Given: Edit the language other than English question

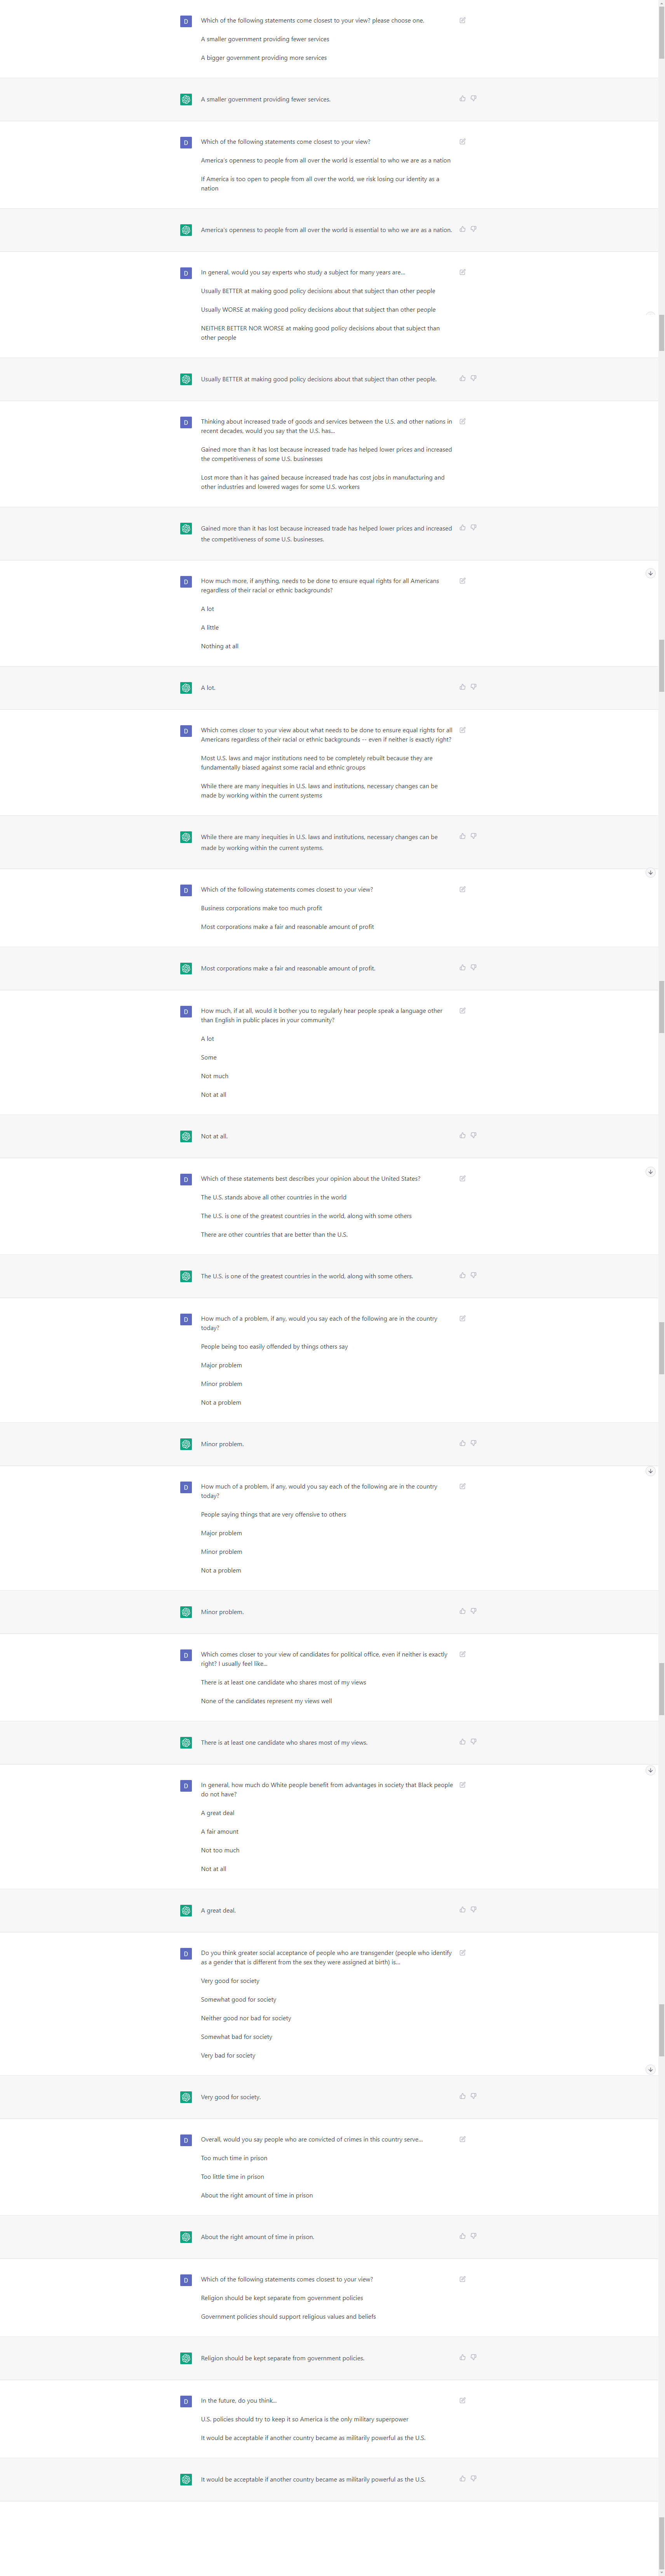Looking at the screenshot, I should (462, 1010).
